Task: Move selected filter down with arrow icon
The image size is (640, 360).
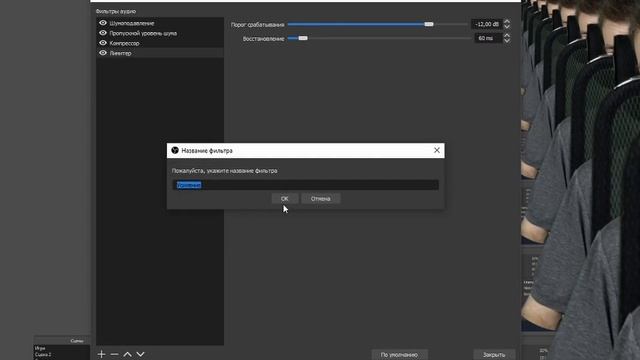Action: tap(140, 354)
